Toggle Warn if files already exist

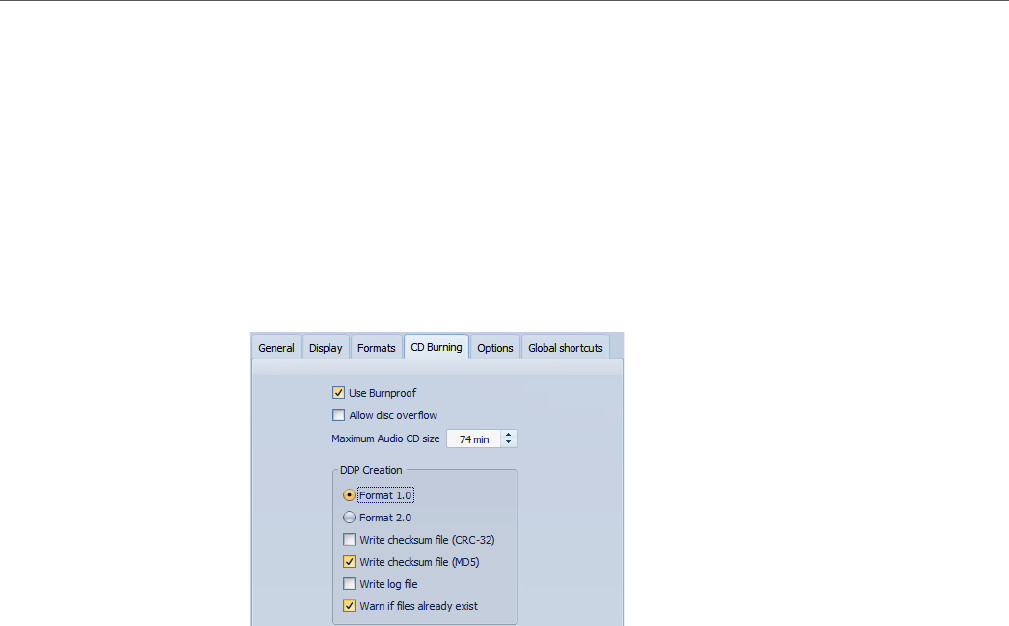coord(349,605)
